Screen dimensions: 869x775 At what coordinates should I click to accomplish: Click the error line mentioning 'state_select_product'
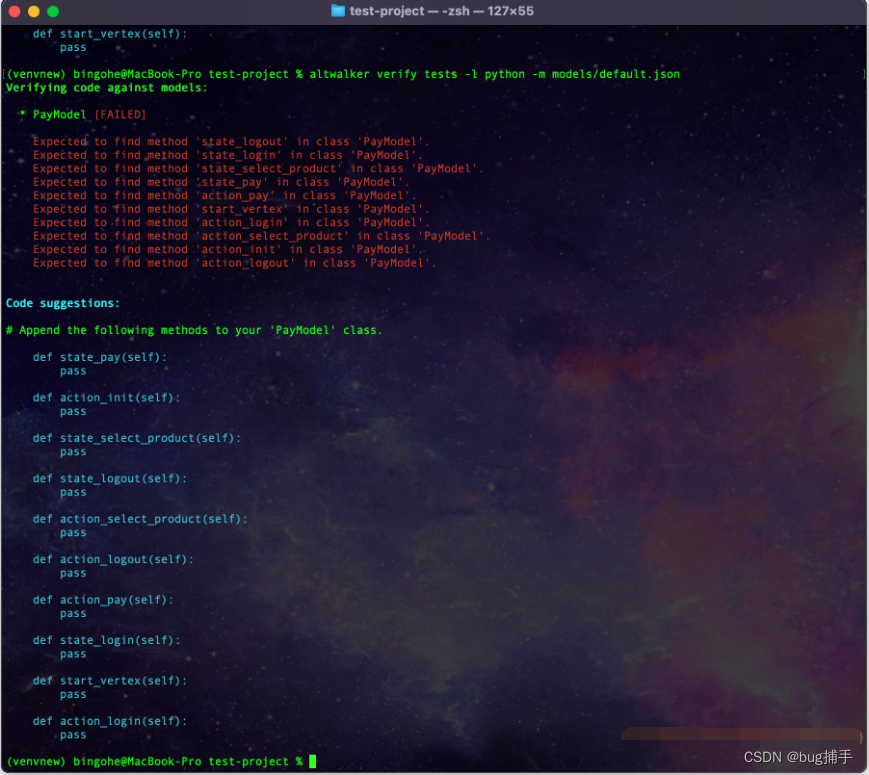pyautogui.click(x=258, y=169)
